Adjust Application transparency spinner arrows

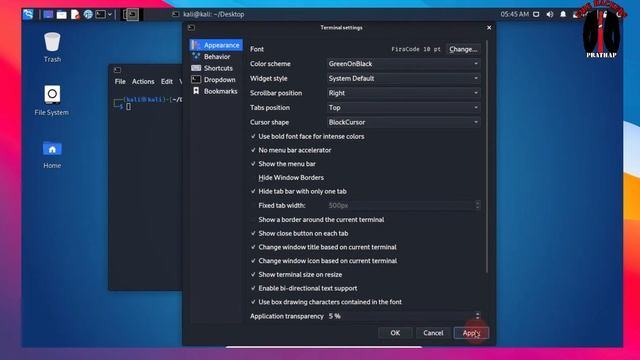(478, 316)
